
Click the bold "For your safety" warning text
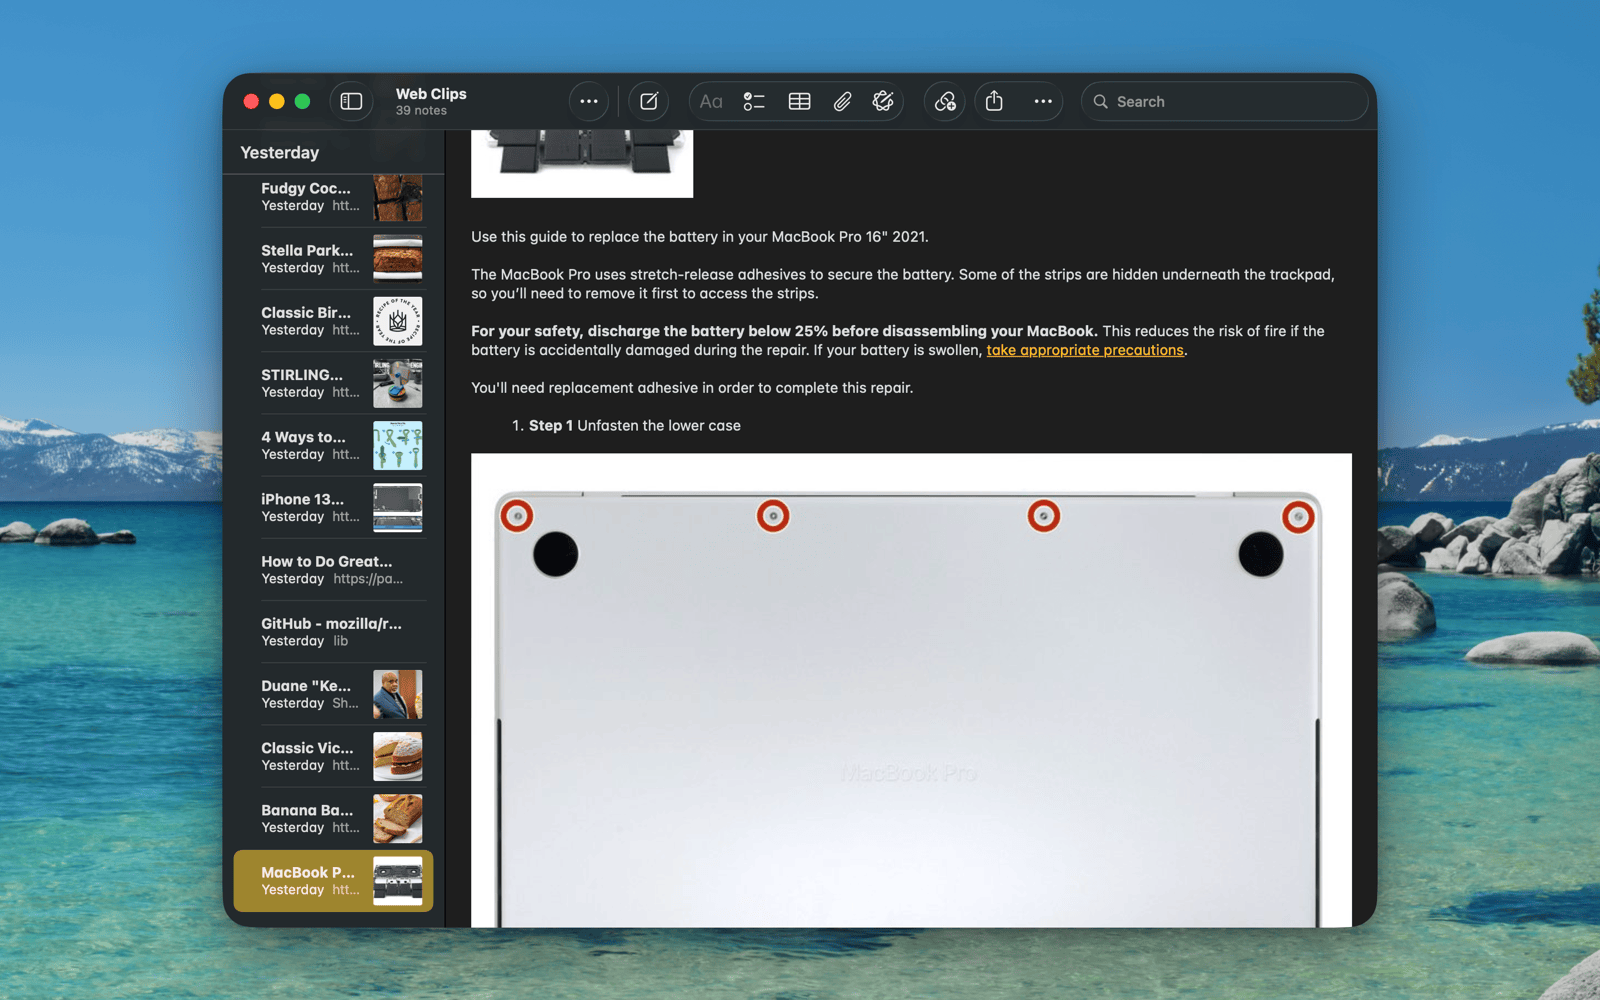click(x=784, y=331)
